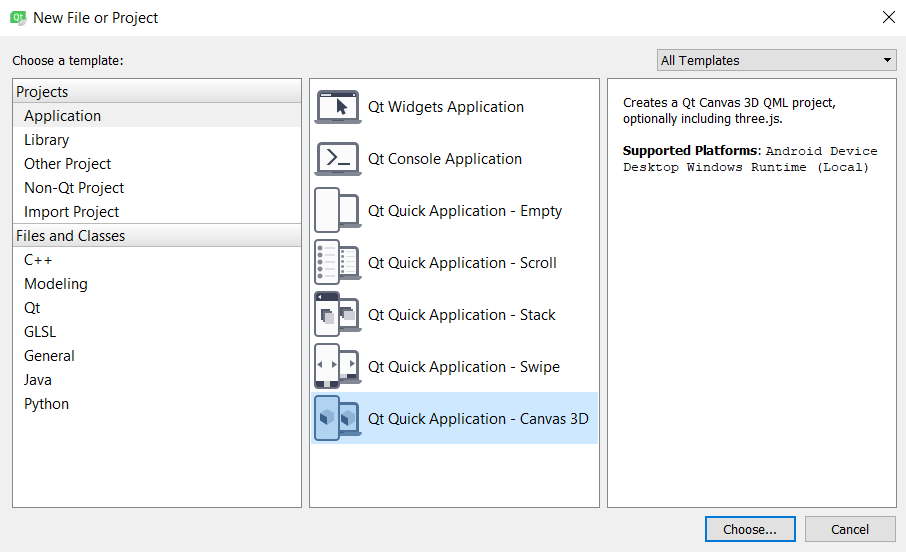The width and height of the screenshot is (906, 552).
Task: Select the Import Project category
Action: pyautogui.click(x=157, y=212)
